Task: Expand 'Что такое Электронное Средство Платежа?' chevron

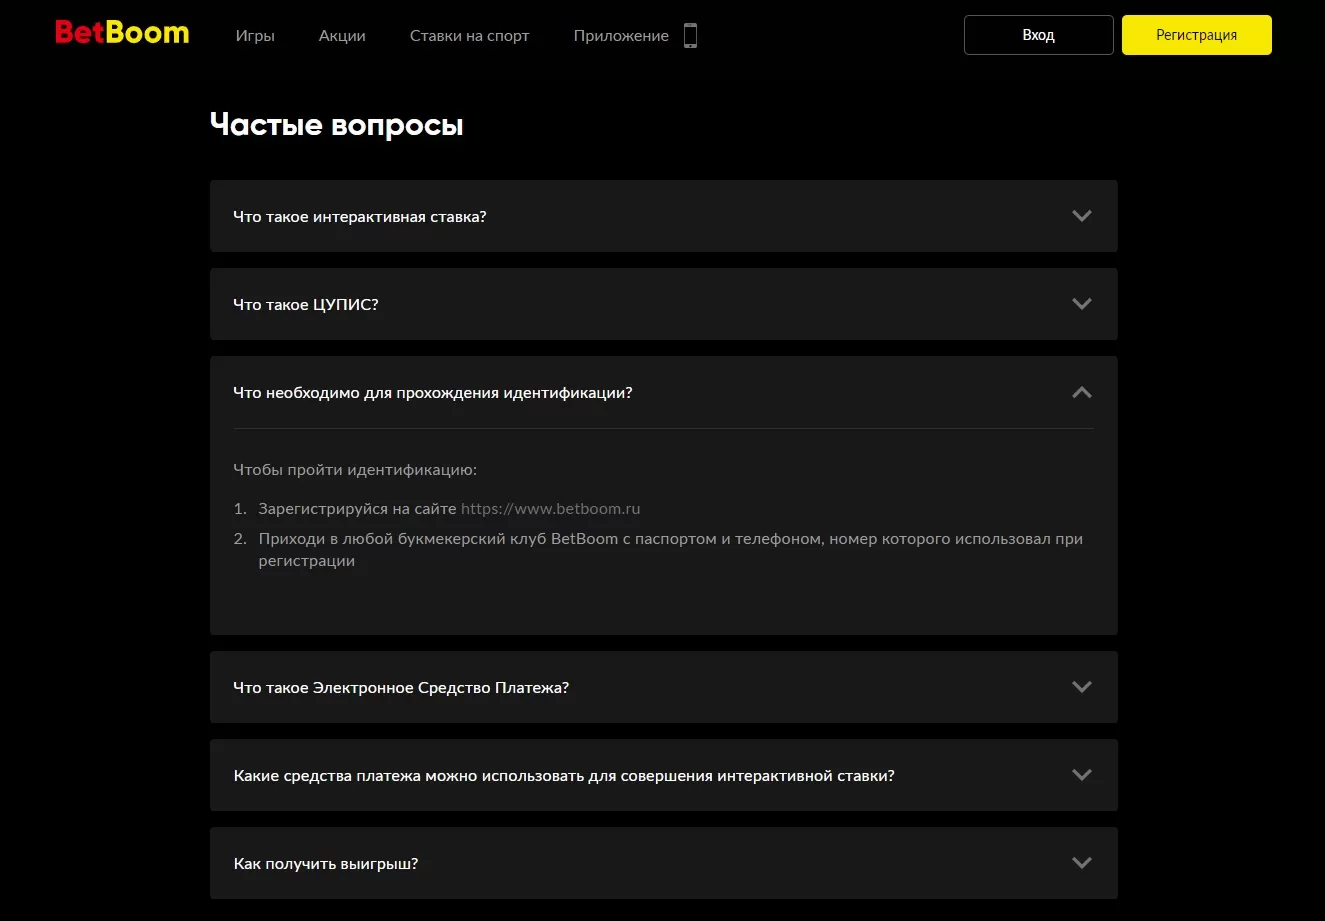Action: point(1081,687)
